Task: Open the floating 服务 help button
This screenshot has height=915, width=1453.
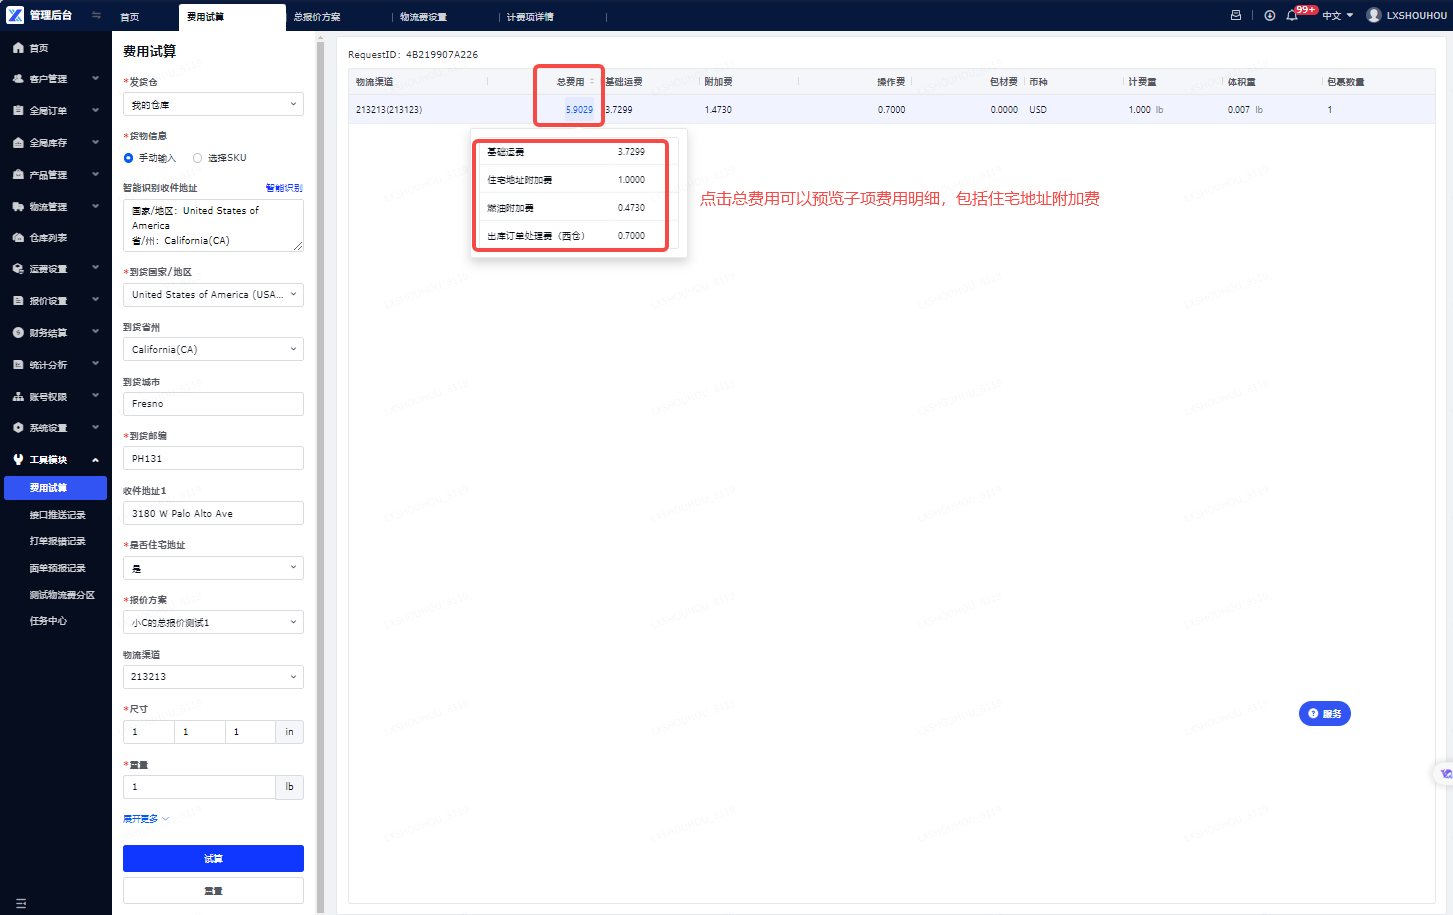Action: [1325, 714]
